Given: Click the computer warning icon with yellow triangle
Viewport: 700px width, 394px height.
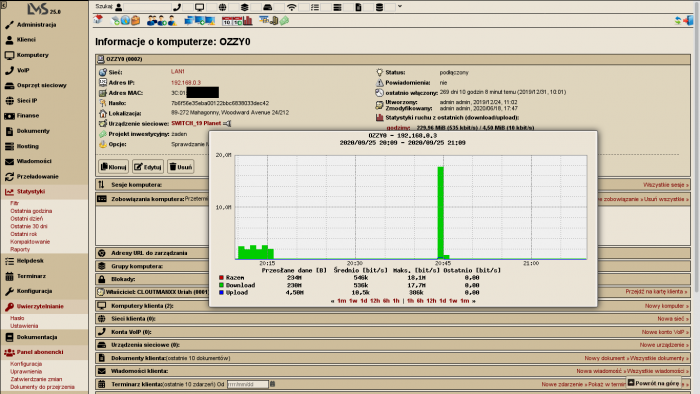Looking at the screenshot, I should 210,20.
